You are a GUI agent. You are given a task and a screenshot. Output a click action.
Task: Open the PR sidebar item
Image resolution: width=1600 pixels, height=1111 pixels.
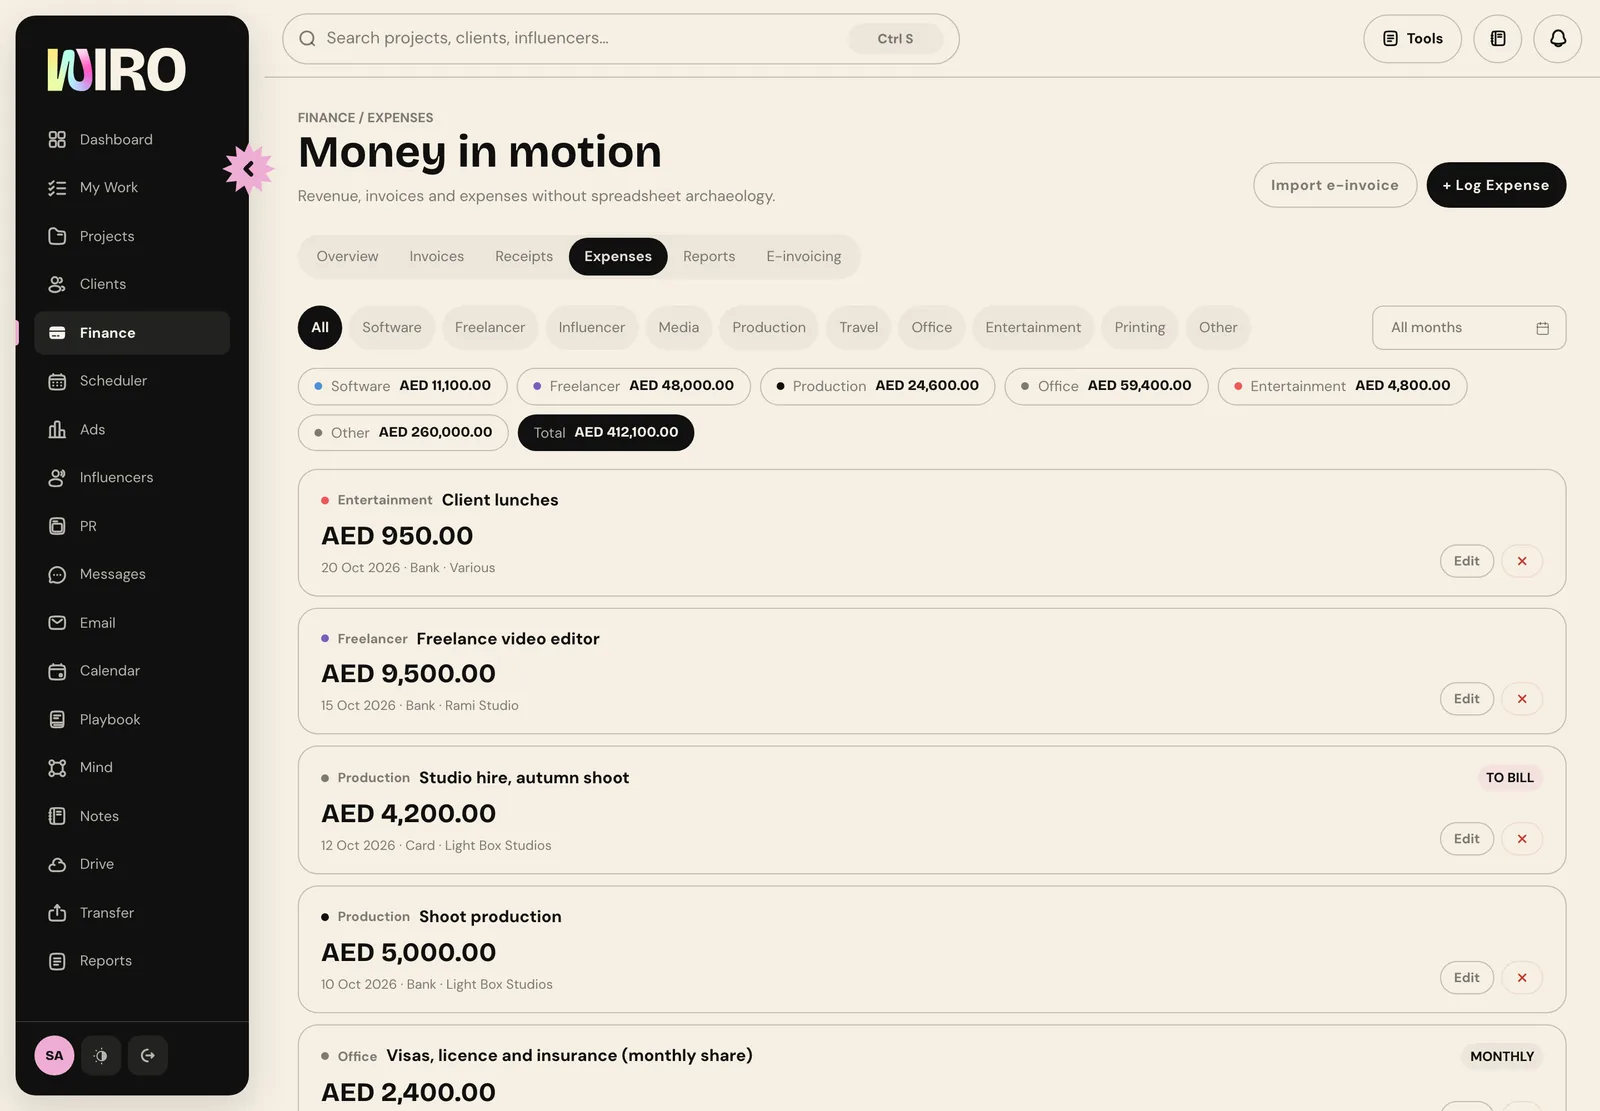click(x=132, y=526)
